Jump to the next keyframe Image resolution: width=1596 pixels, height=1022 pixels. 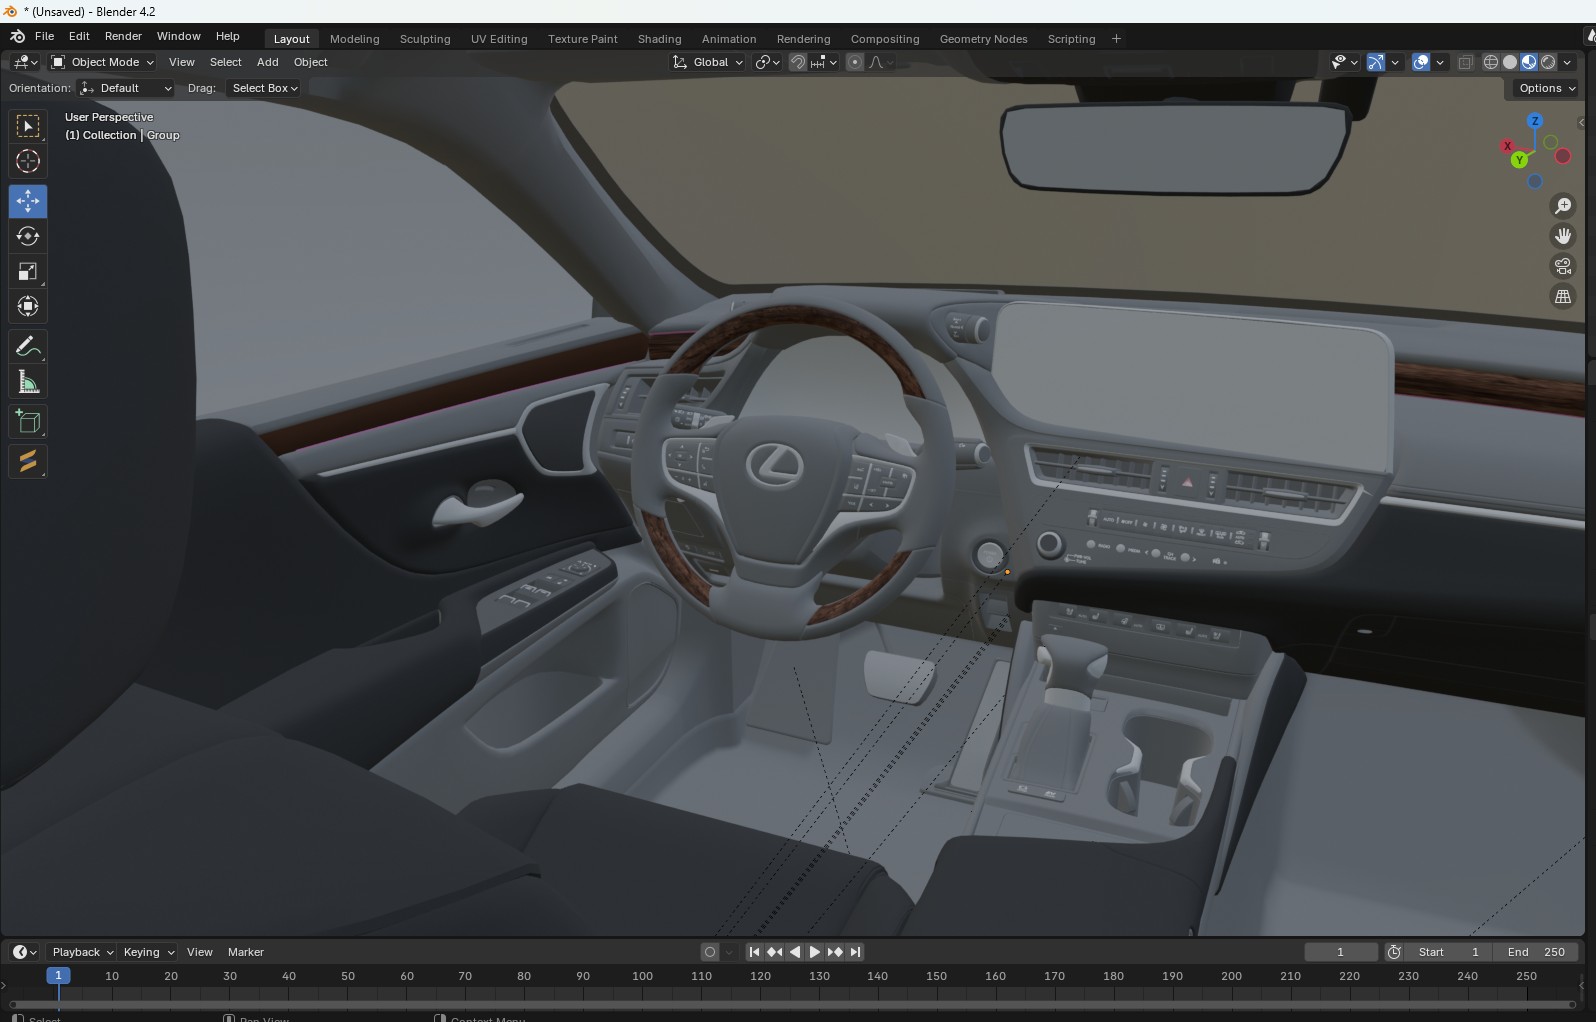coord(835,952)
